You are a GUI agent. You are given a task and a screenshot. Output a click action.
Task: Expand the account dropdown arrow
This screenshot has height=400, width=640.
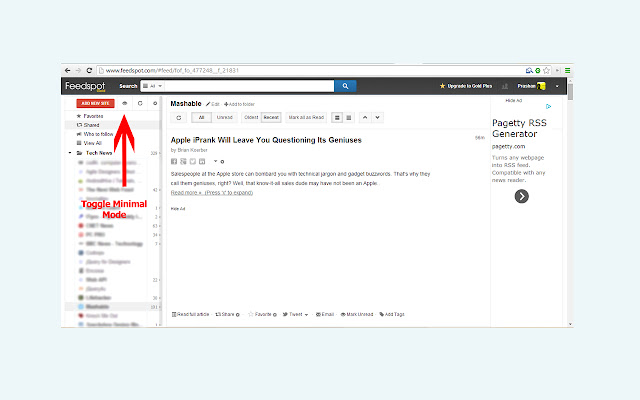point(557,86)
